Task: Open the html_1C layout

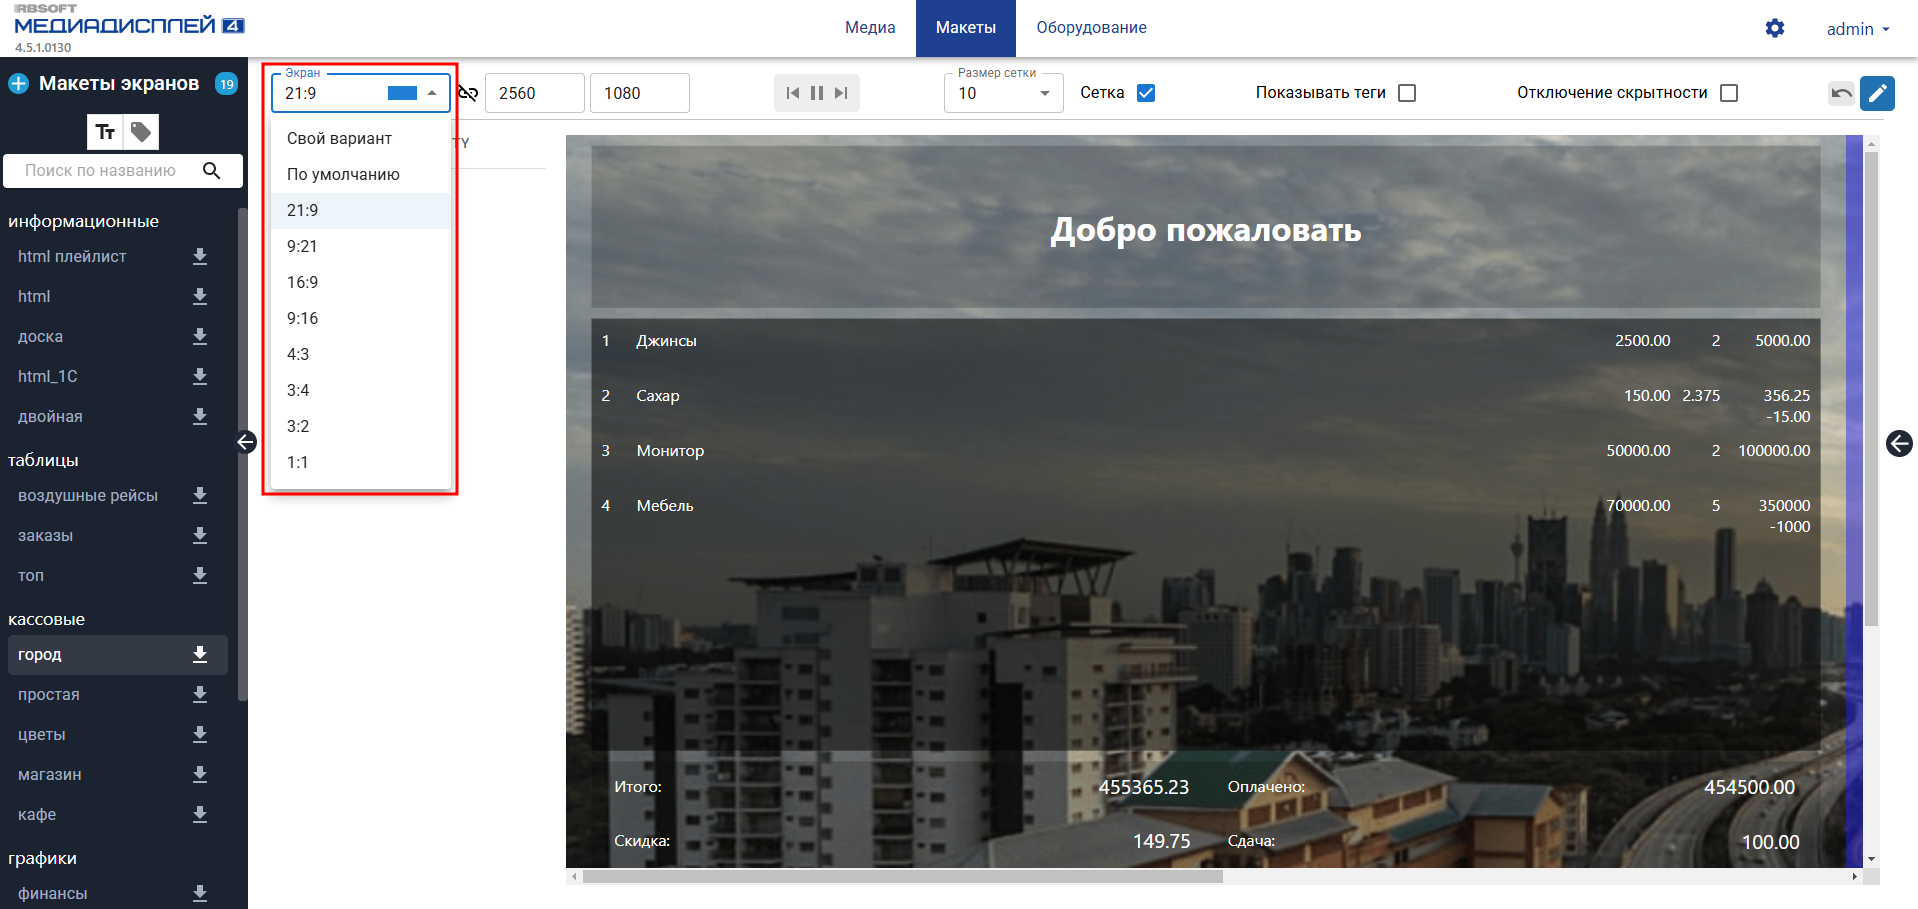Action: tap(48, 377)
